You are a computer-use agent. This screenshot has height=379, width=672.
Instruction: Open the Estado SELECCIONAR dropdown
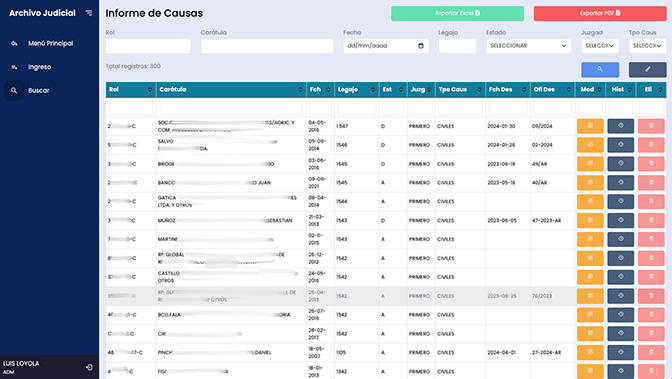click(528, 46)
